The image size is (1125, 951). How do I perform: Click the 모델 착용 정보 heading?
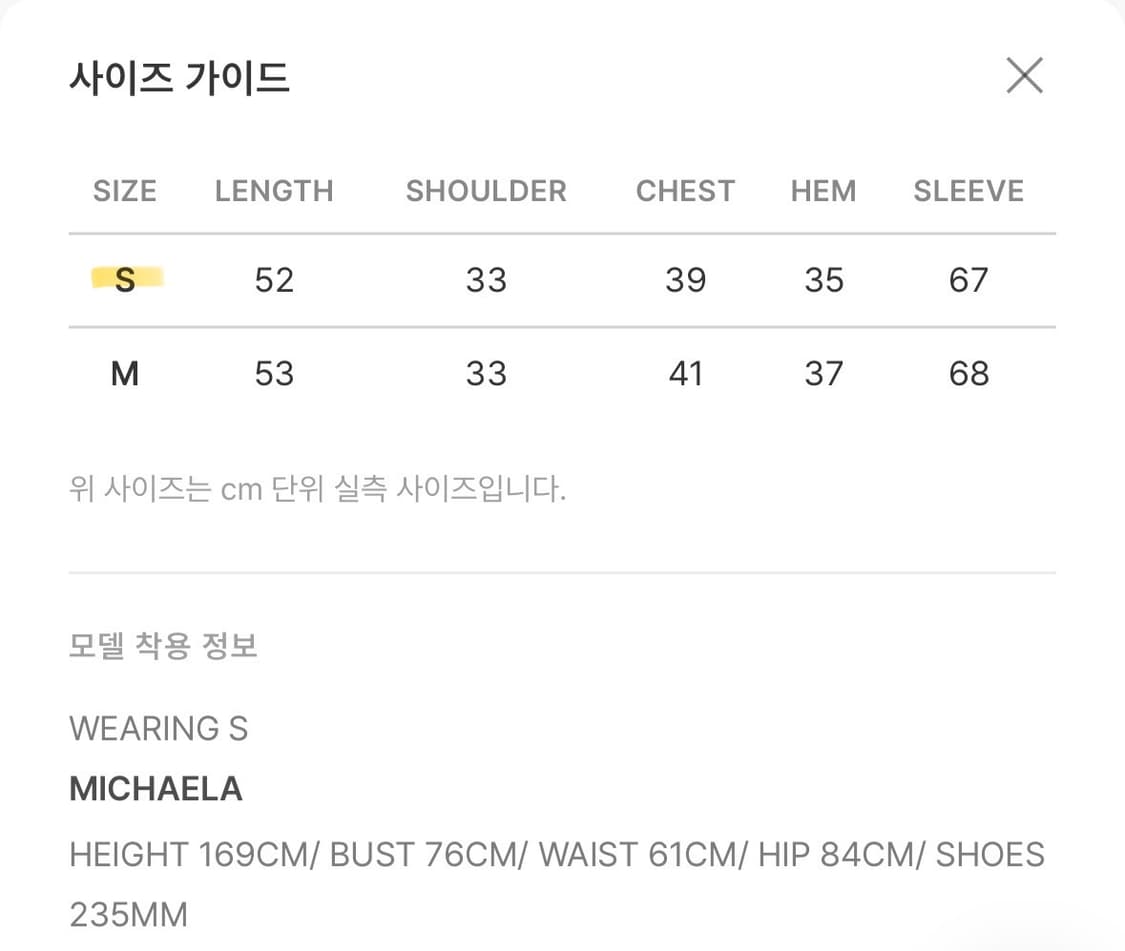[x=162, y=645]
